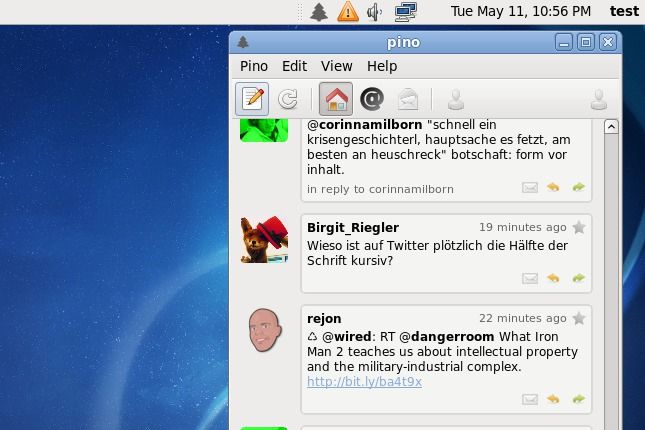
Task: Open the Edit menu
Action: point(294,66)
